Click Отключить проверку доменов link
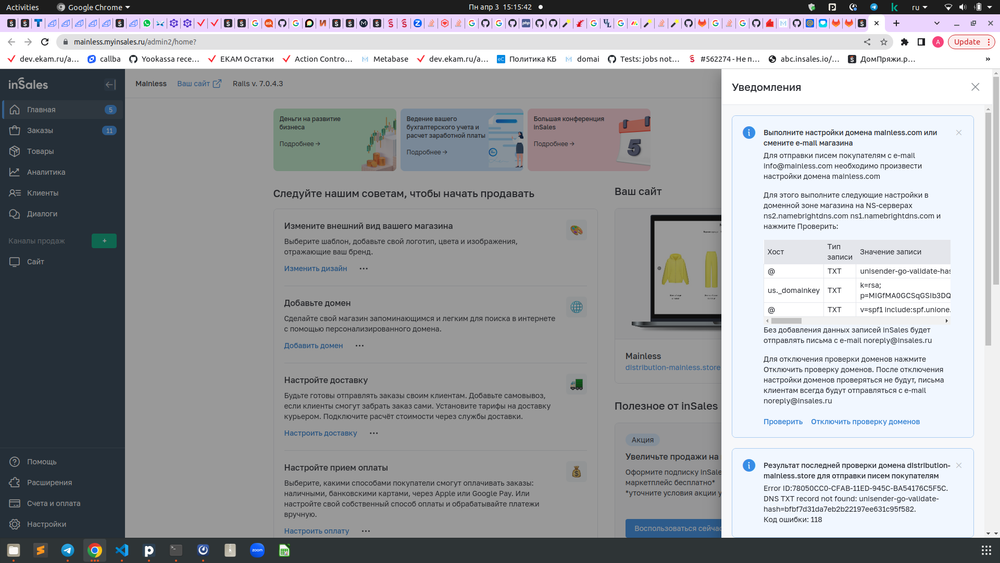1000x563 pixels. pyautogui.click(x=865, y=422)
